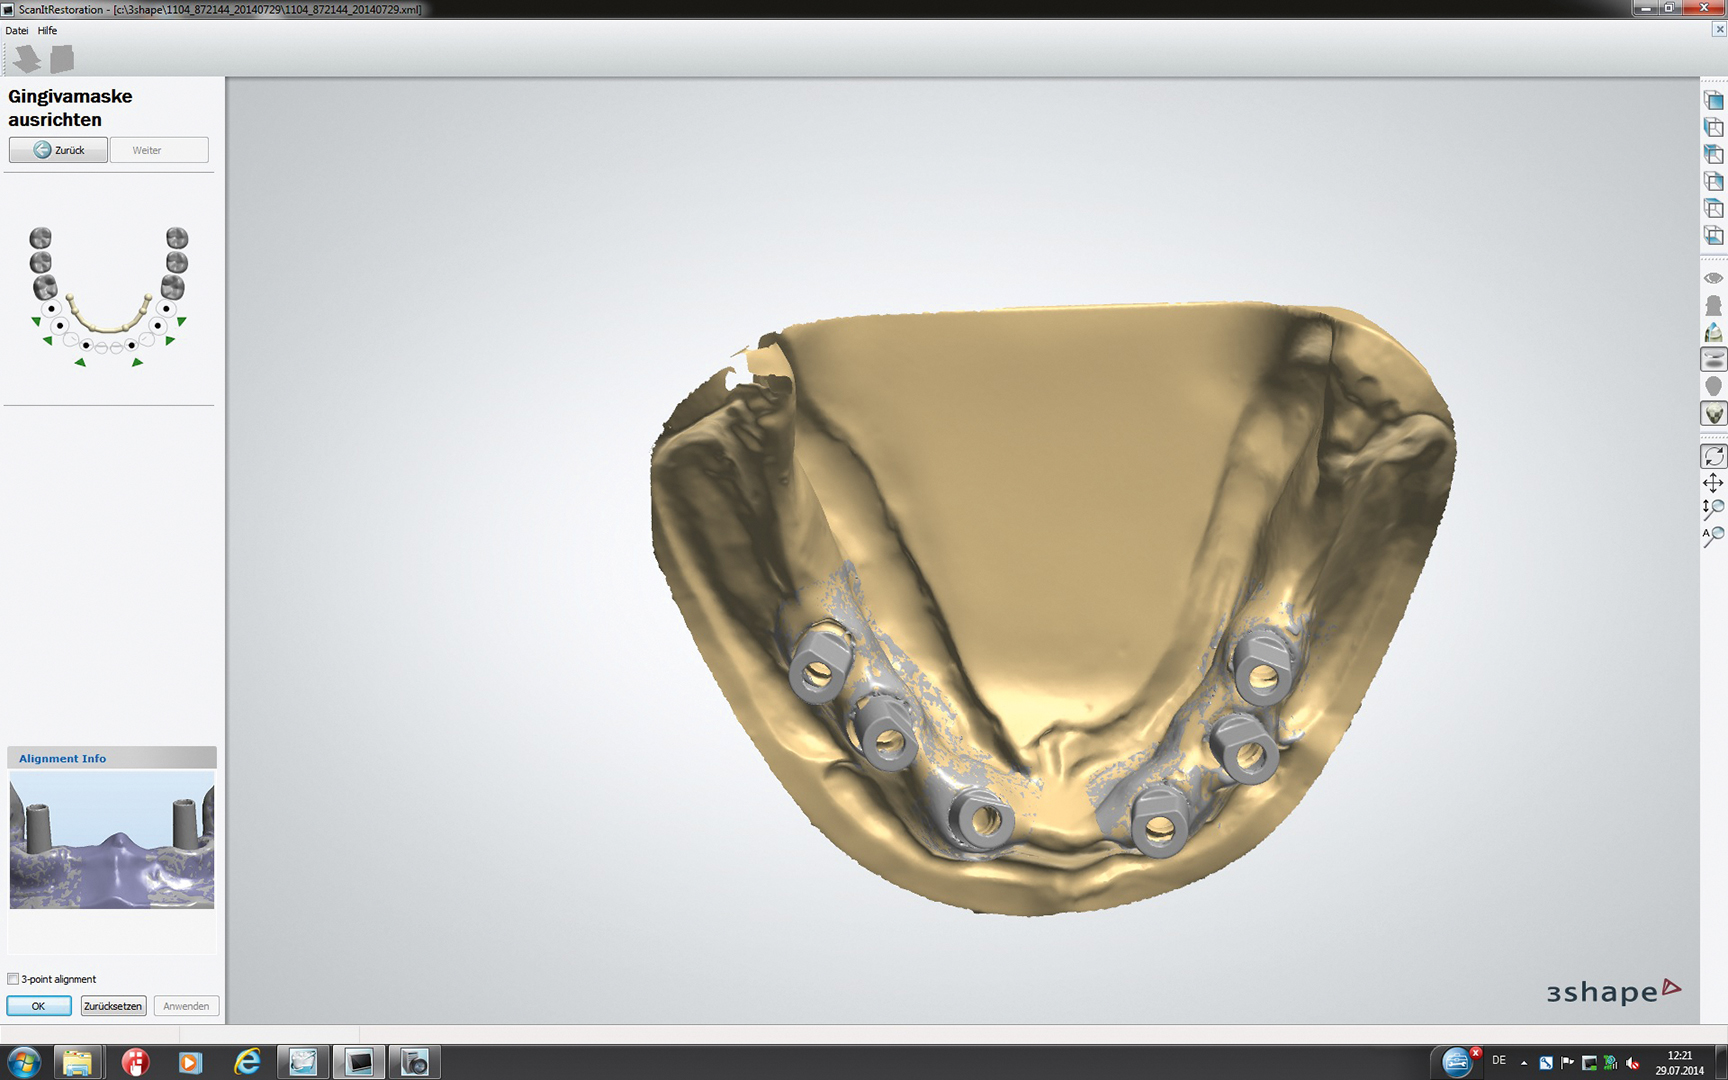
Task: Toggle the scanned model display icon
Action: click(x=1713, y=414)
